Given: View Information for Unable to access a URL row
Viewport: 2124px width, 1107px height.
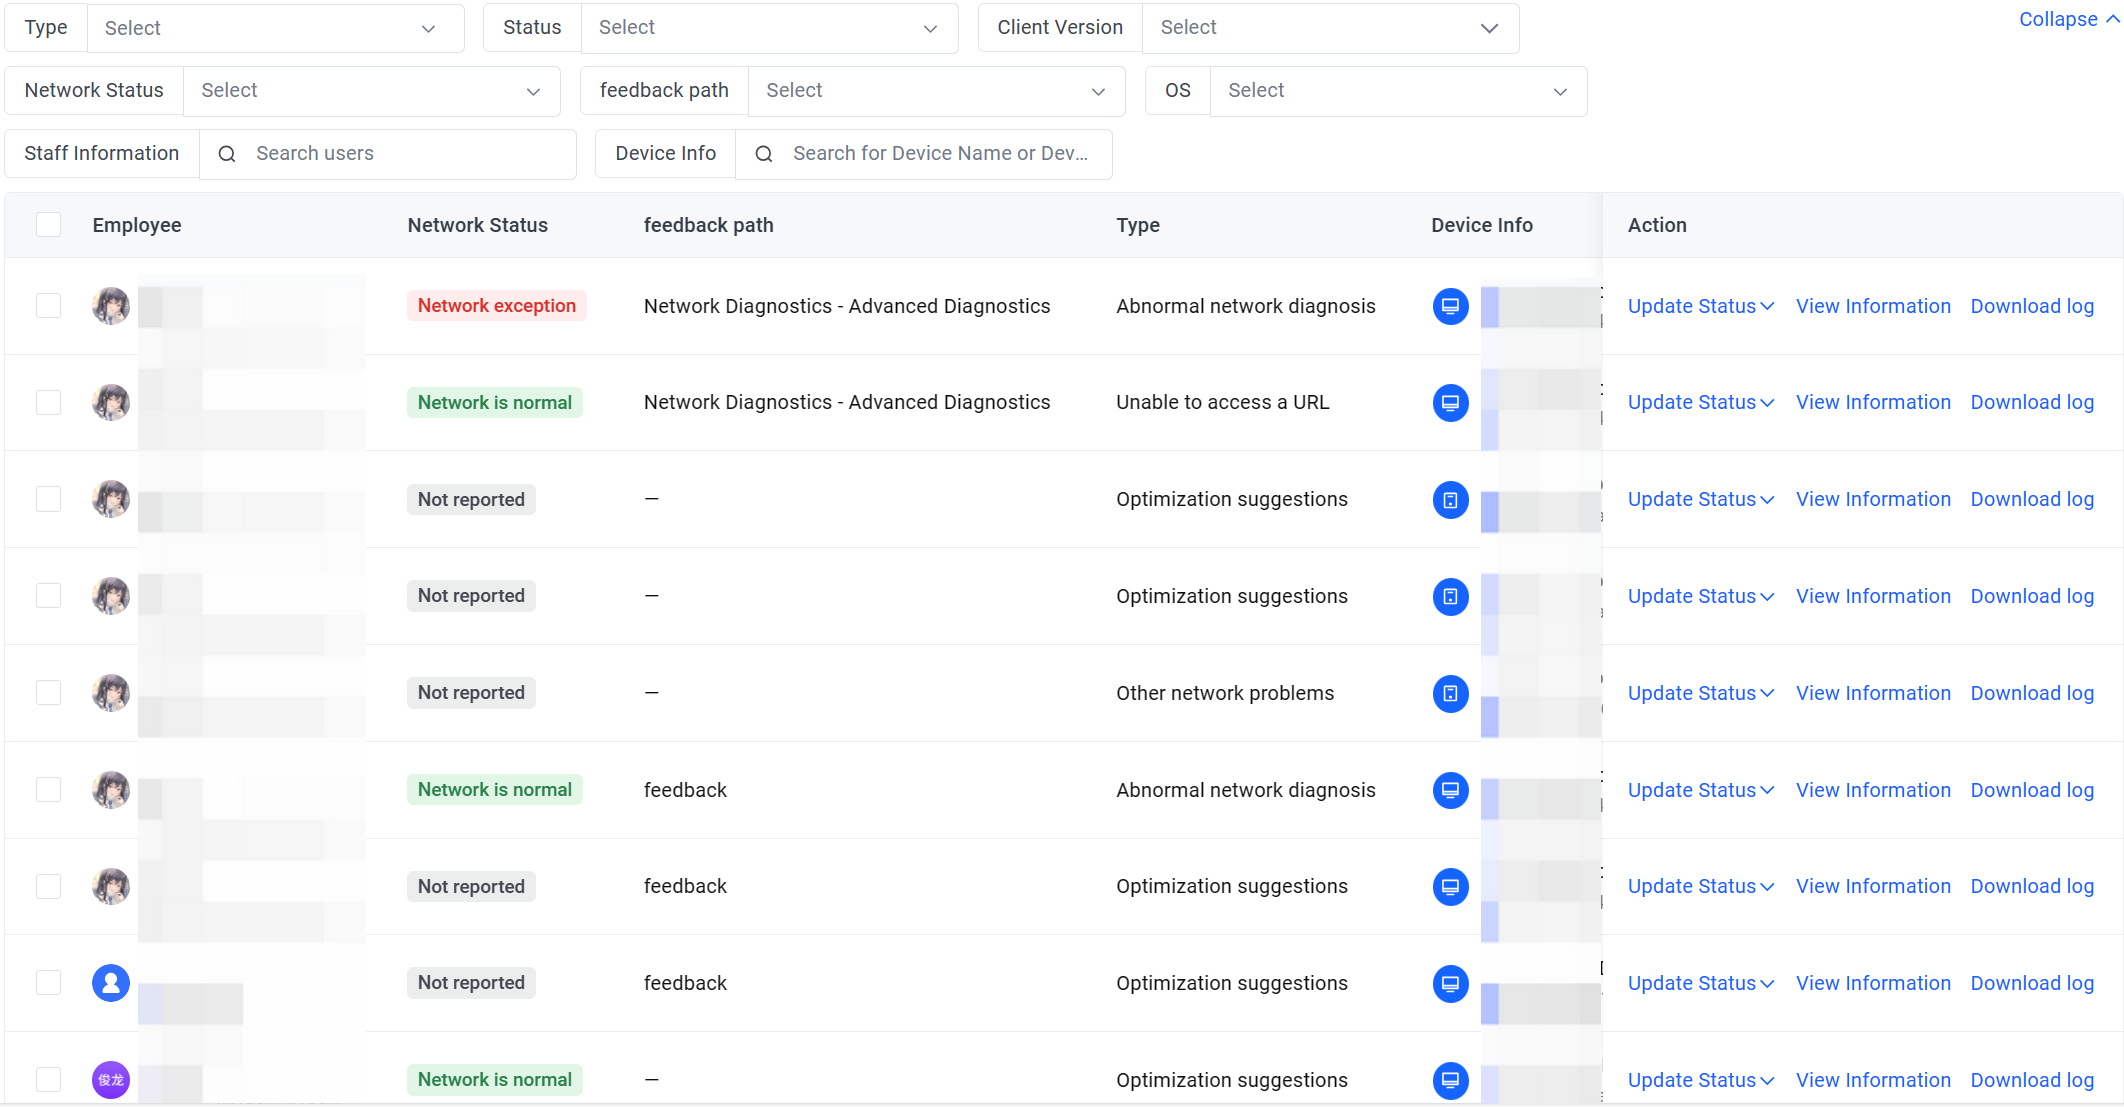Looking at the screenshot, I should 1873,403.
